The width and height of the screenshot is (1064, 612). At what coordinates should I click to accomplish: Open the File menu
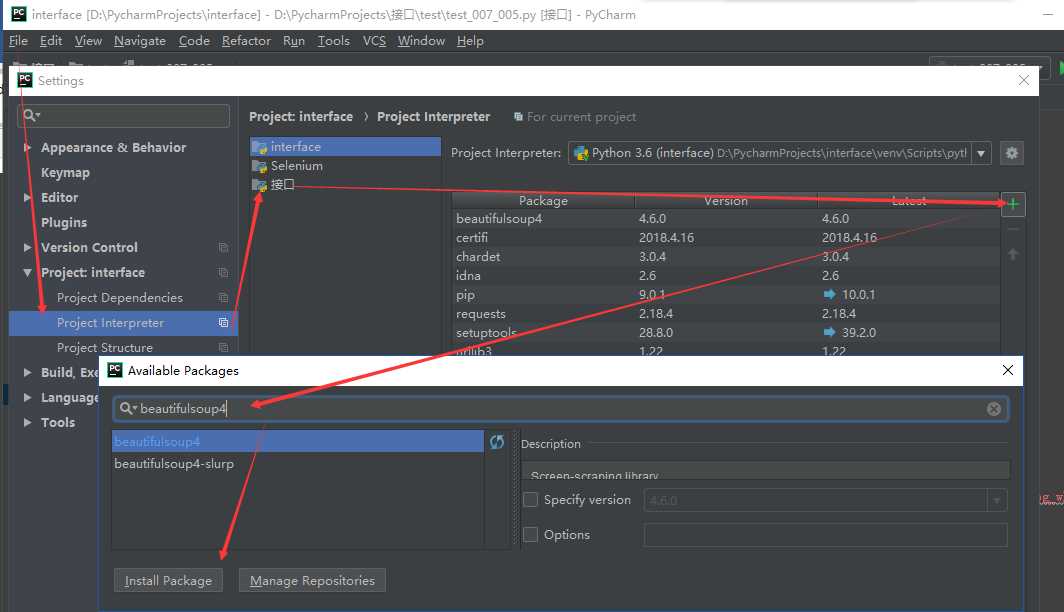(x=18, y=41)
